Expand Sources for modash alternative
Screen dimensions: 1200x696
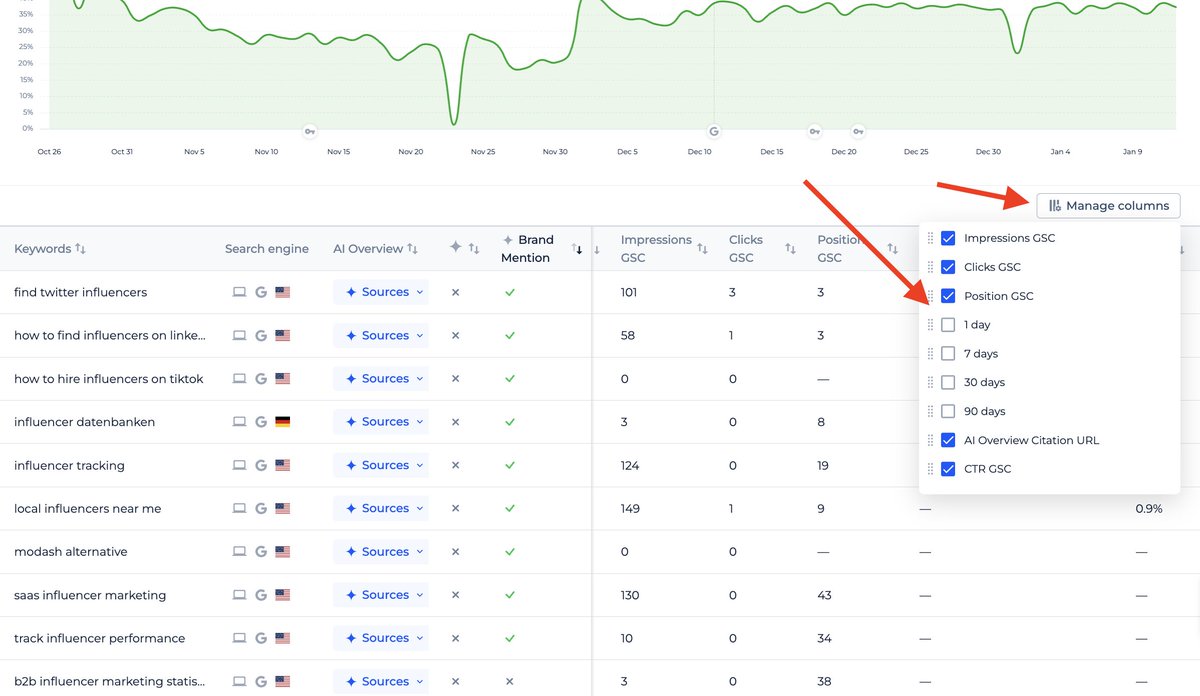[x=381, y=552]
